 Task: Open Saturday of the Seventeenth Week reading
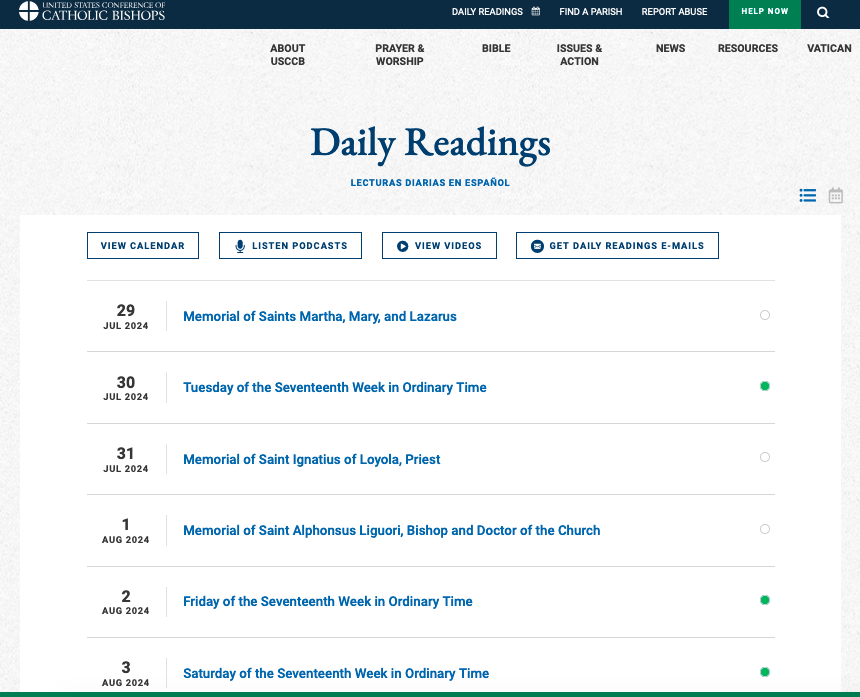(x=336, y=673)
